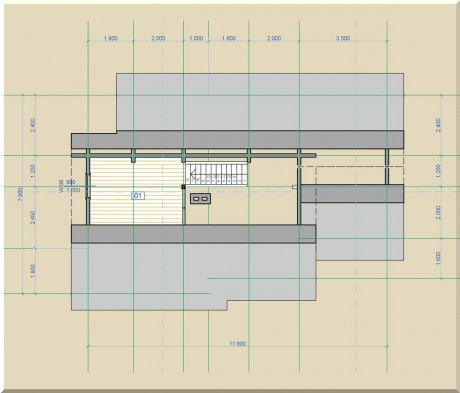Click the 1.800 dimension at top left
This screenshot has width=460, height=393.
[x=111, y=38]
